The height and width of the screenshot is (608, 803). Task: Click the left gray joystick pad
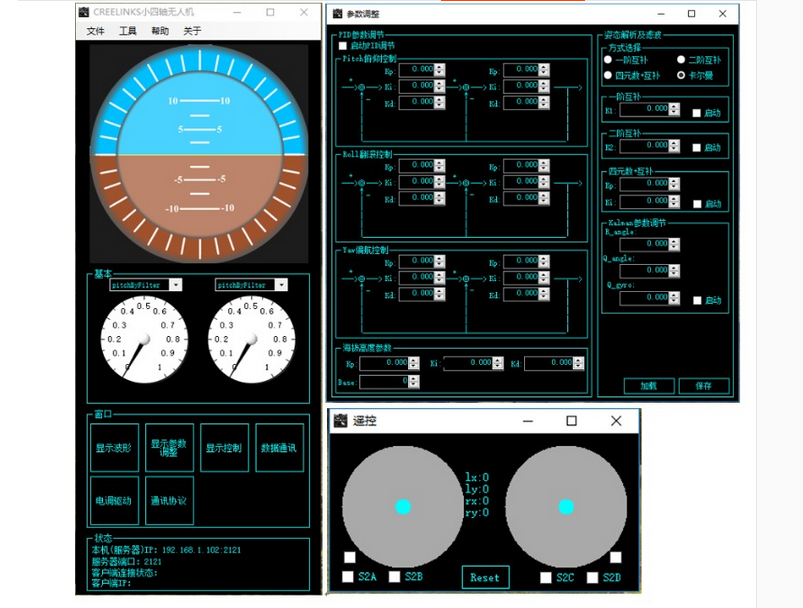pyautogui.click(x=403, y=507)
